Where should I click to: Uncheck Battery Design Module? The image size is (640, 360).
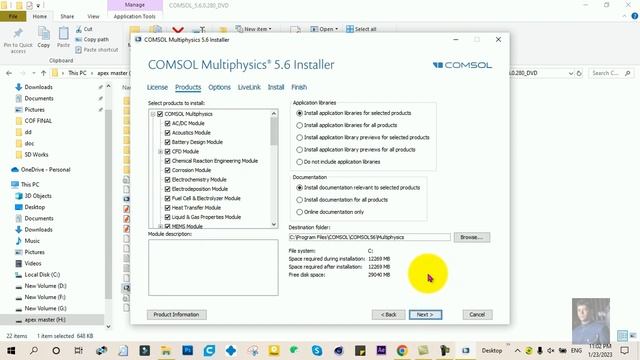(167, 142)
